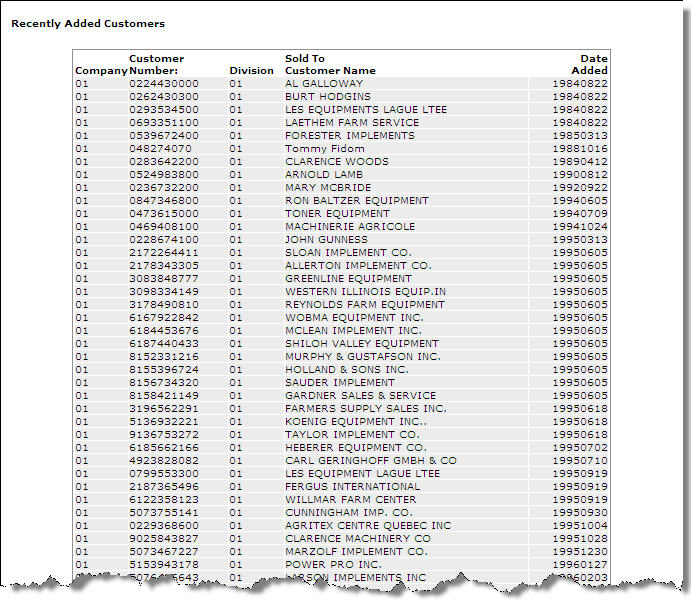Click the Division column header
The height and width of the screenshot is (602, 691).
(x=251, y=71)
